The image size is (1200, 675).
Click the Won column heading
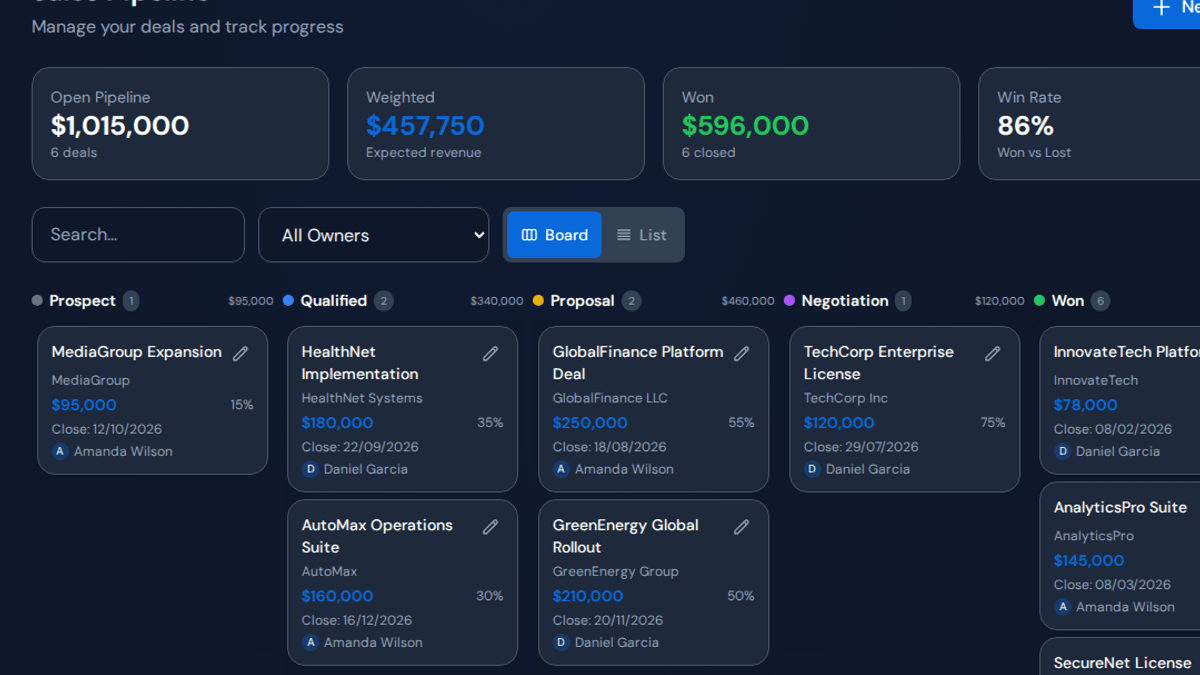click(1067, 300)
